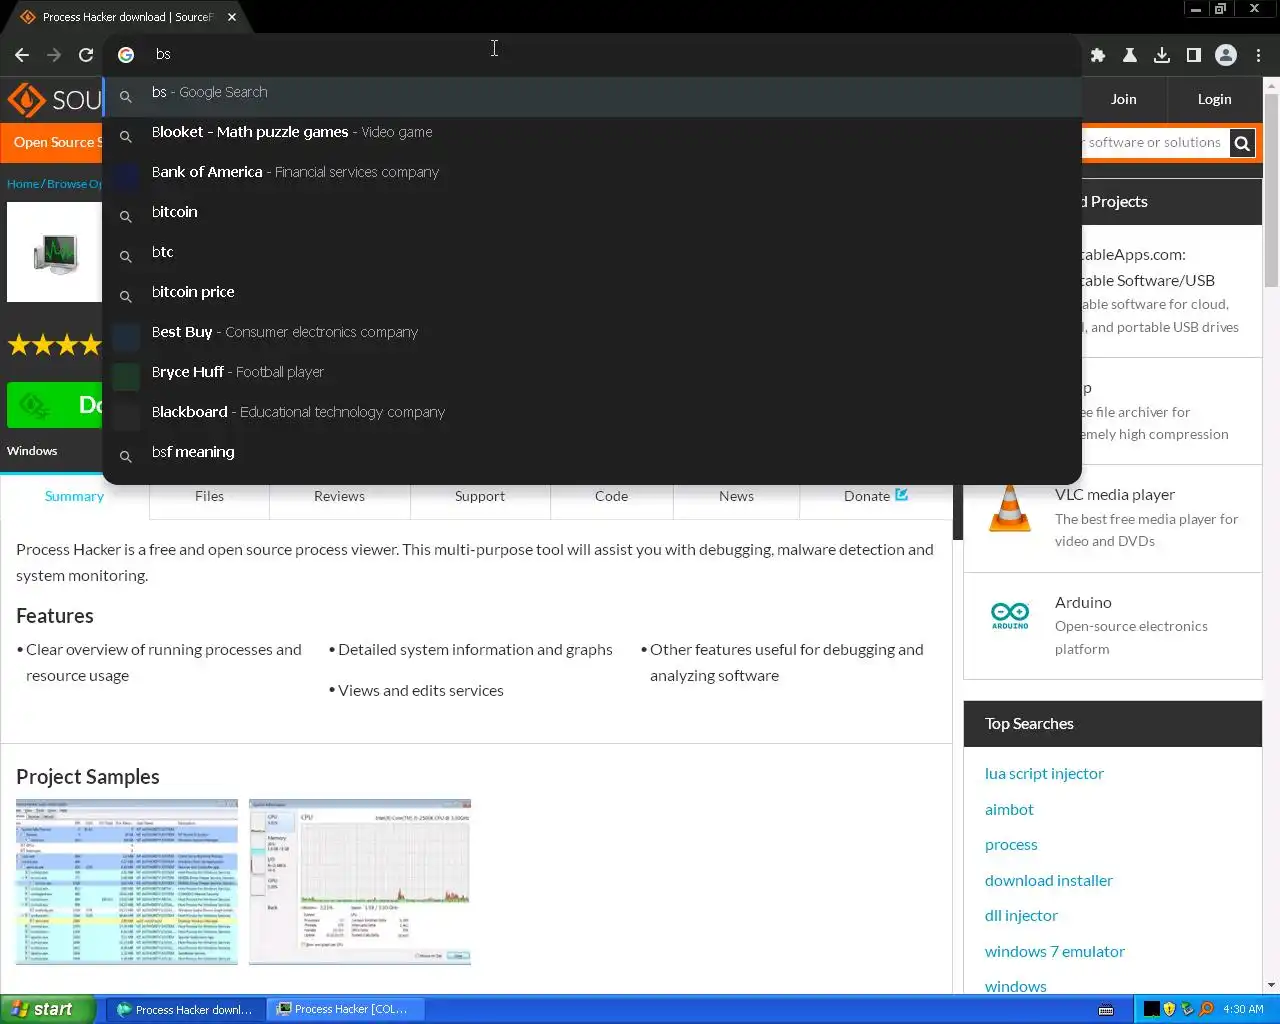The width and height of the screenshot is (1280, 1024).
Task: Switch to the Files tab
Action: pyautogui.click(x=209, y=497)
